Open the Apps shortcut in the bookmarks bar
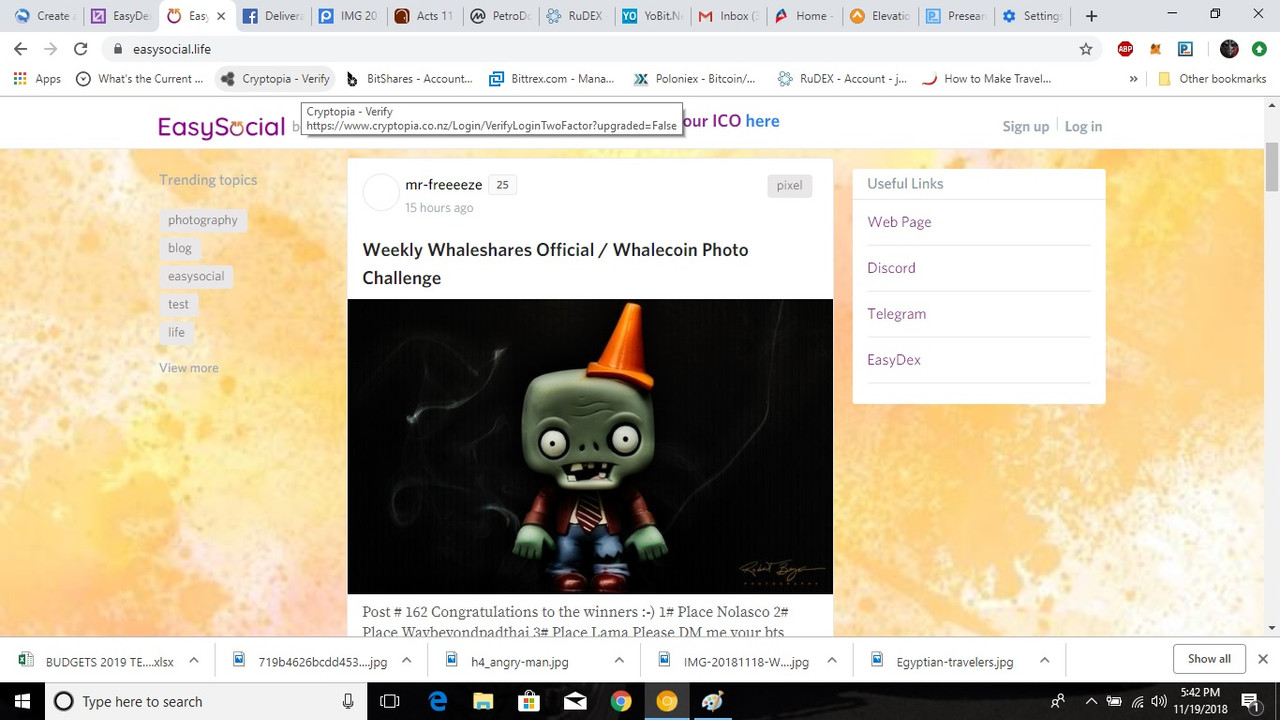Image resolution: width=1280 pixels, height=720 pixels. tap(39, 79)
